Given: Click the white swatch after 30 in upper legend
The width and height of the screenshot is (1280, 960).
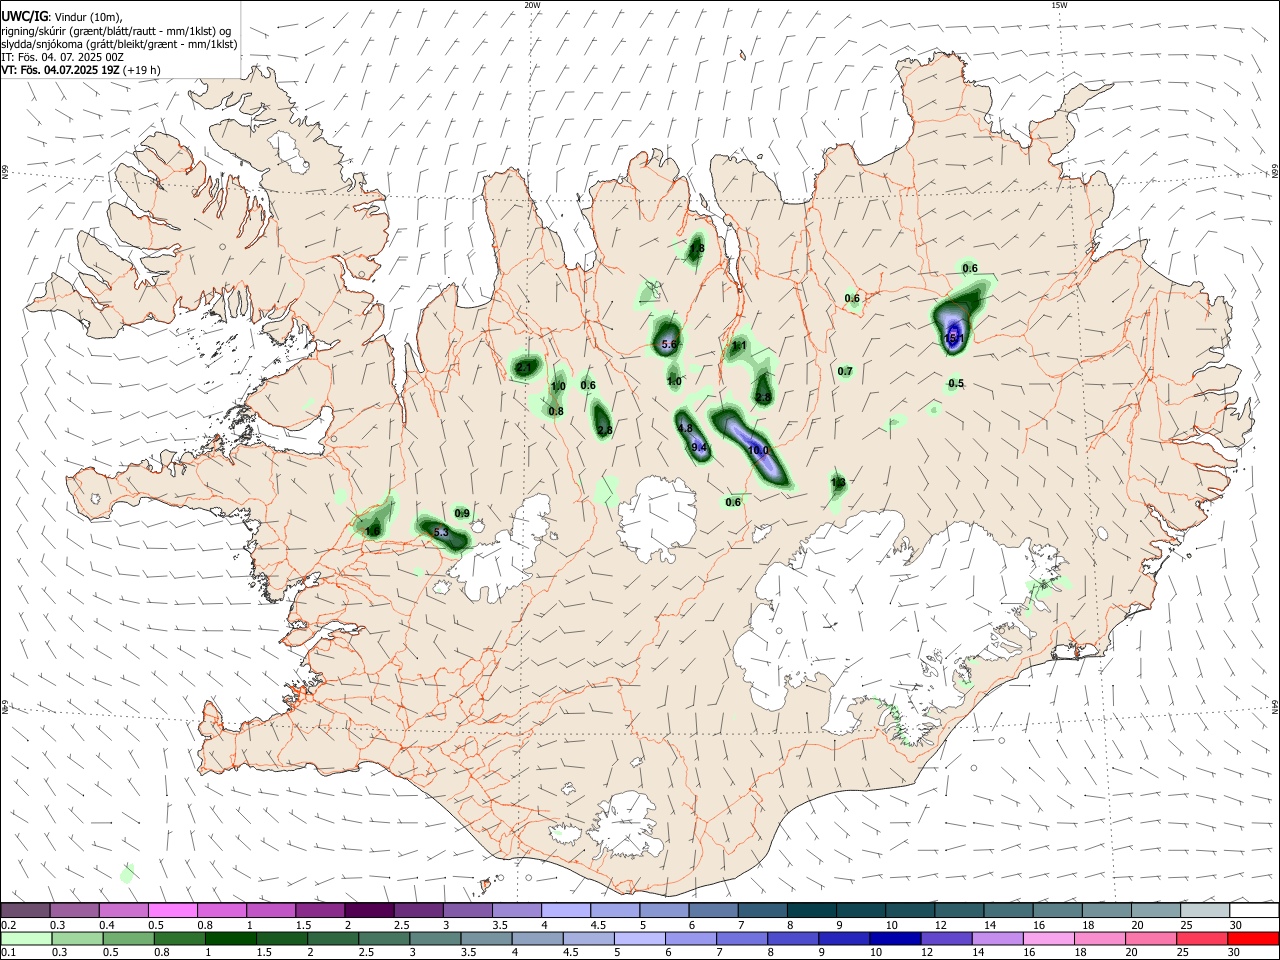Looking at the screenshot, I should tap(1254, 910).
